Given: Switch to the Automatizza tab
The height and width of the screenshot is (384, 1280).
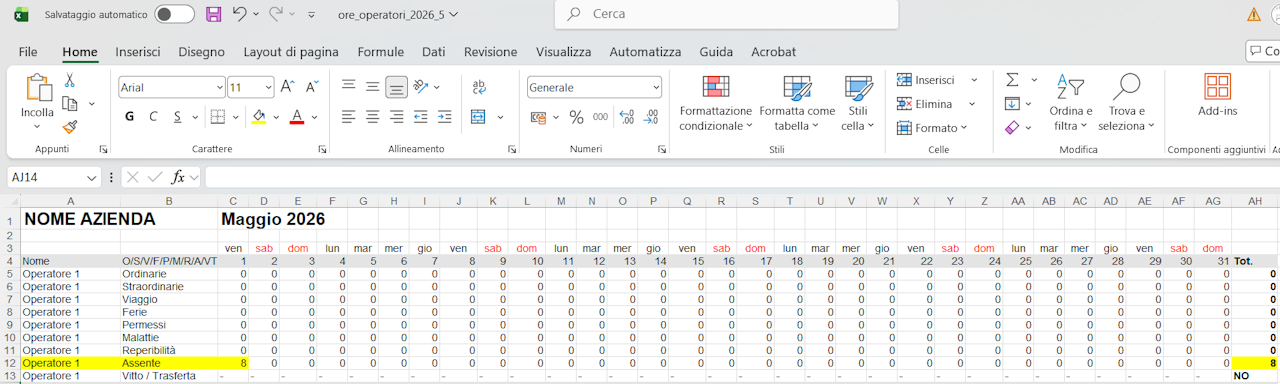Looking at the screenshot, I should 645,52.
